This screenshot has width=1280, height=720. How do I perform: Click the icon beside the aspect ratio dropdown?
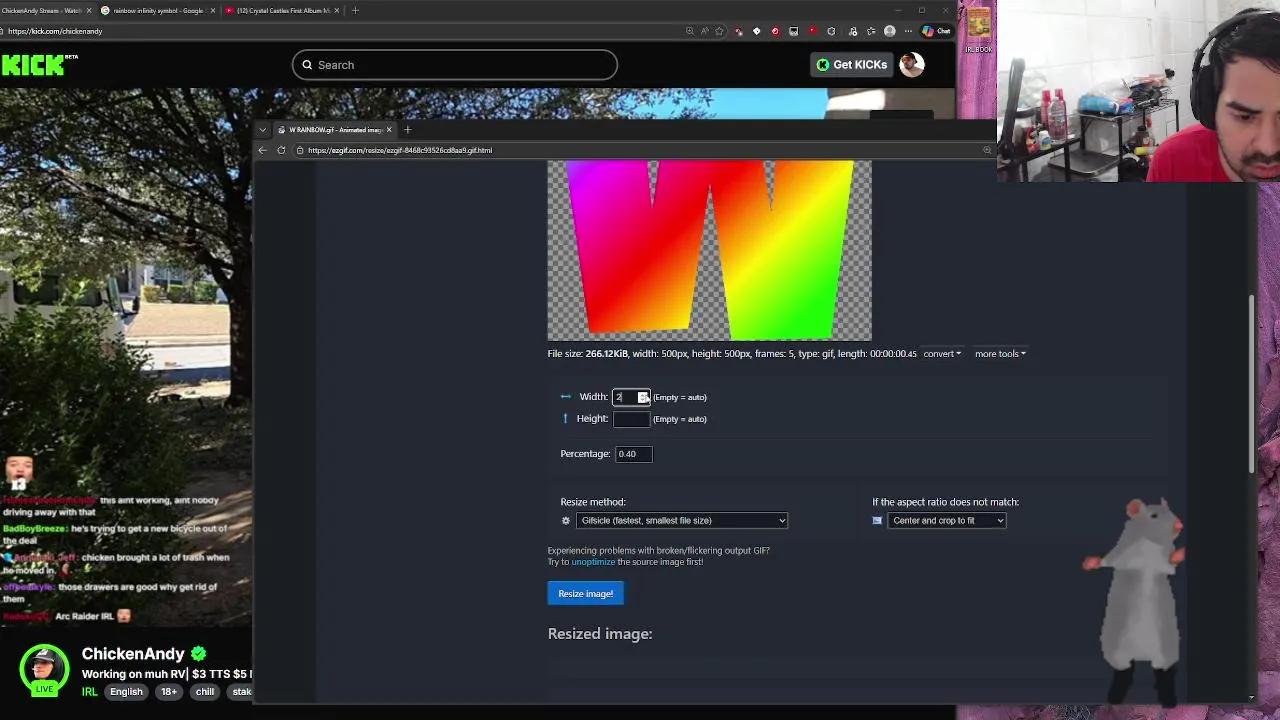coord(877,521)
